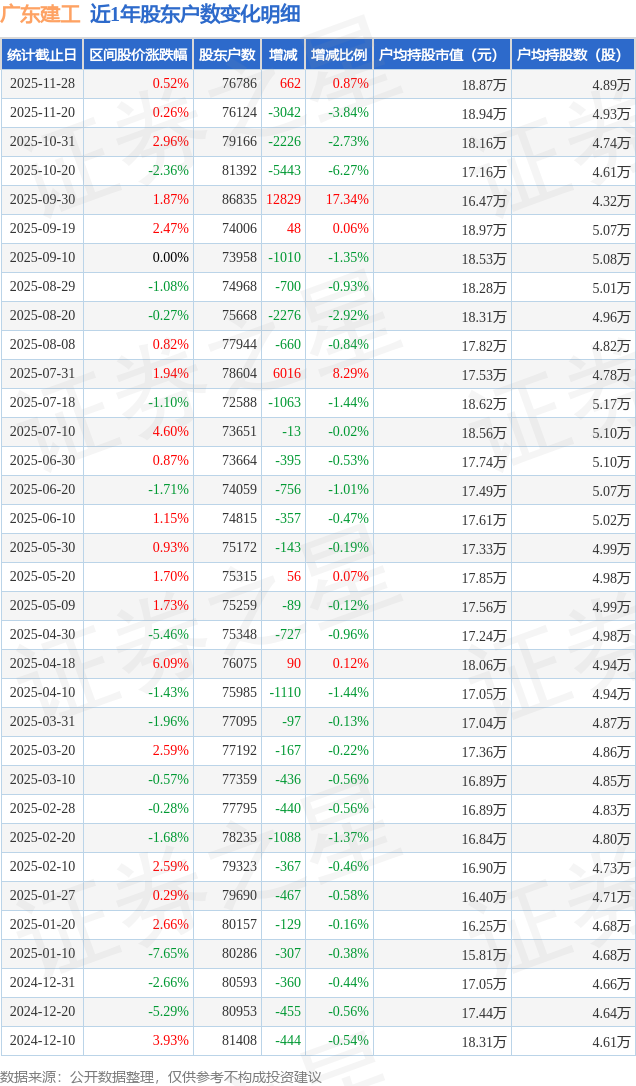Click the 户均持股市值（元） column header

point(441,55)
